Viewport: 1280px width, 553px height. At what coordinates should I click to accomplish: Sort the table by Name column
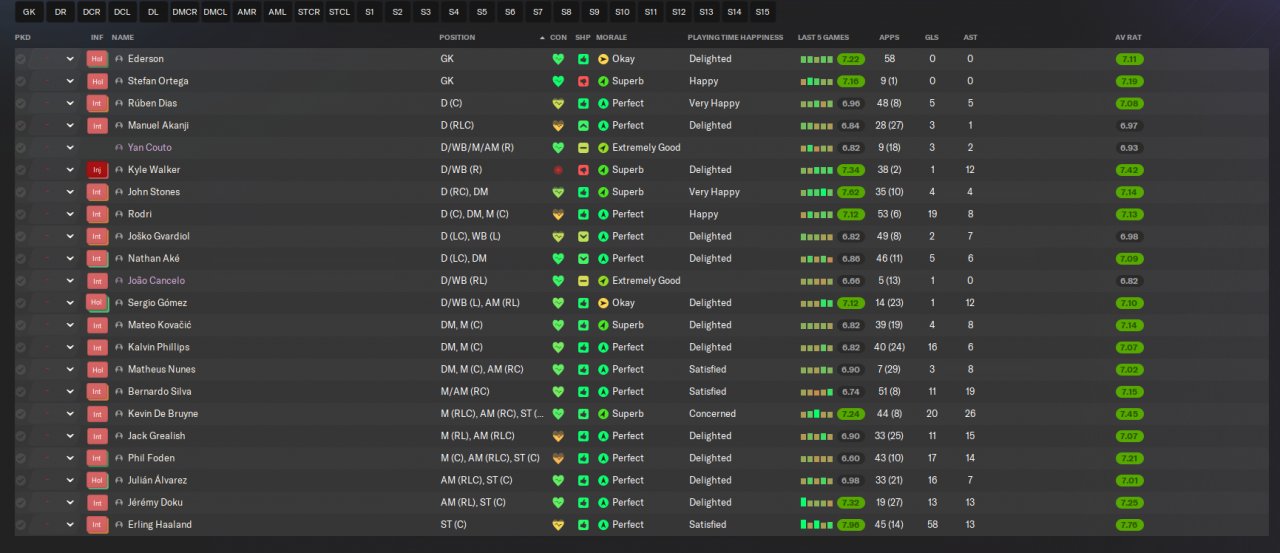click(123, 37)
